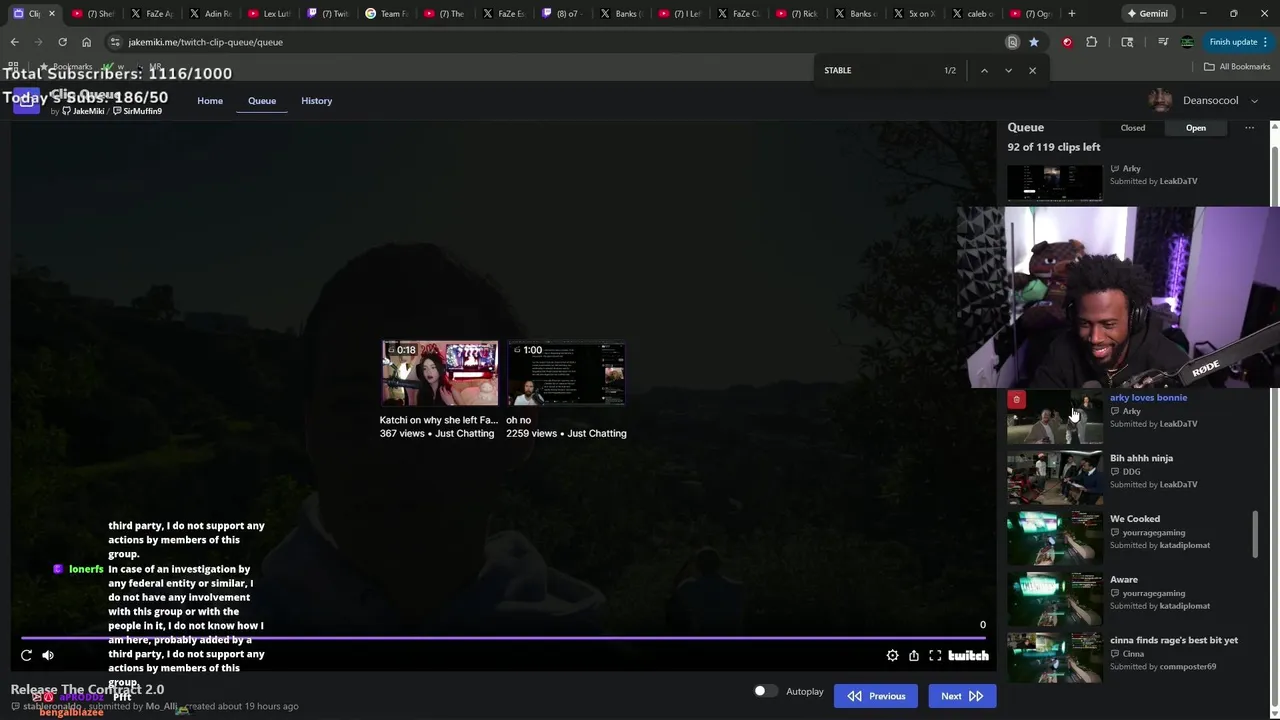Set the queue to Closed

(1133, 128)
